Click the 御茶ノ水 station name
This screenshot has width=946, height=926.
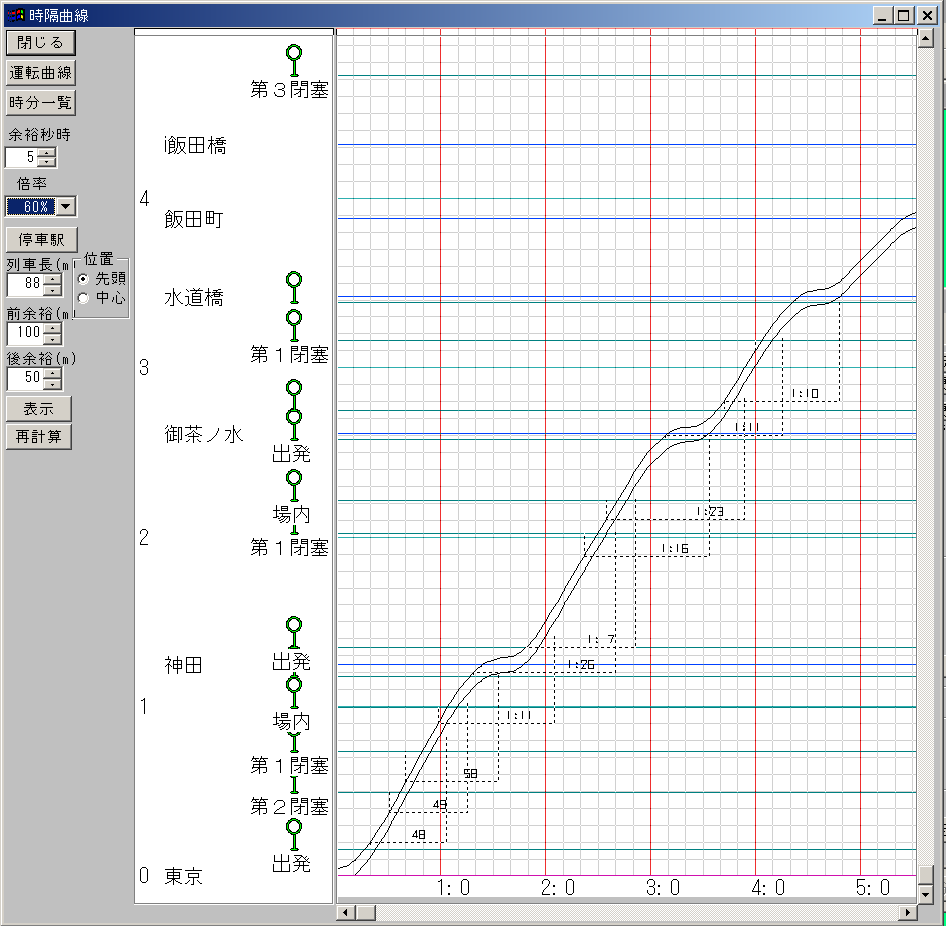tap(204, 434)
